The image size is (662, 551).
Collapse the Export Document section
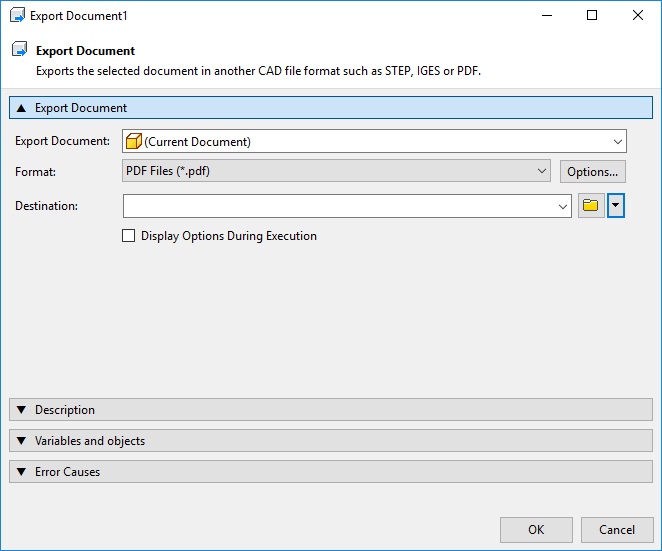[x=22, y=108]
